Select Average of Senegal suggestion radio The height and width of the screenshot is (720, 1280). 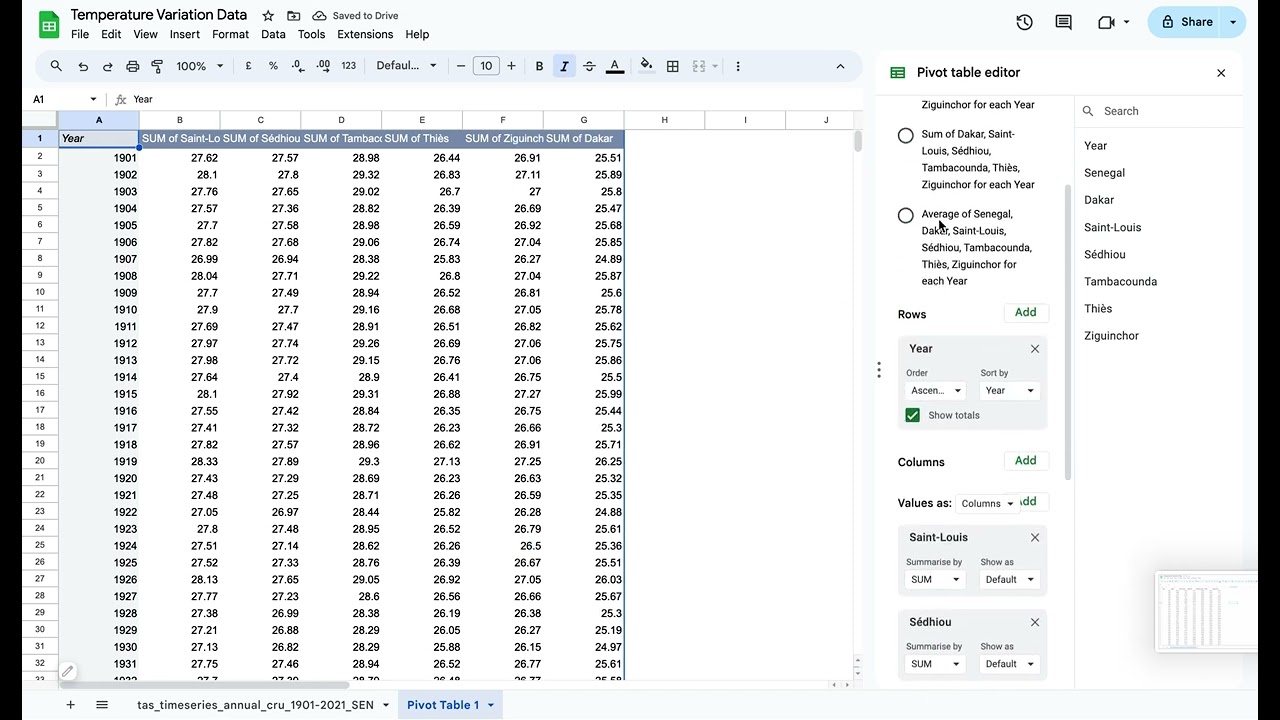pos(906,215)
